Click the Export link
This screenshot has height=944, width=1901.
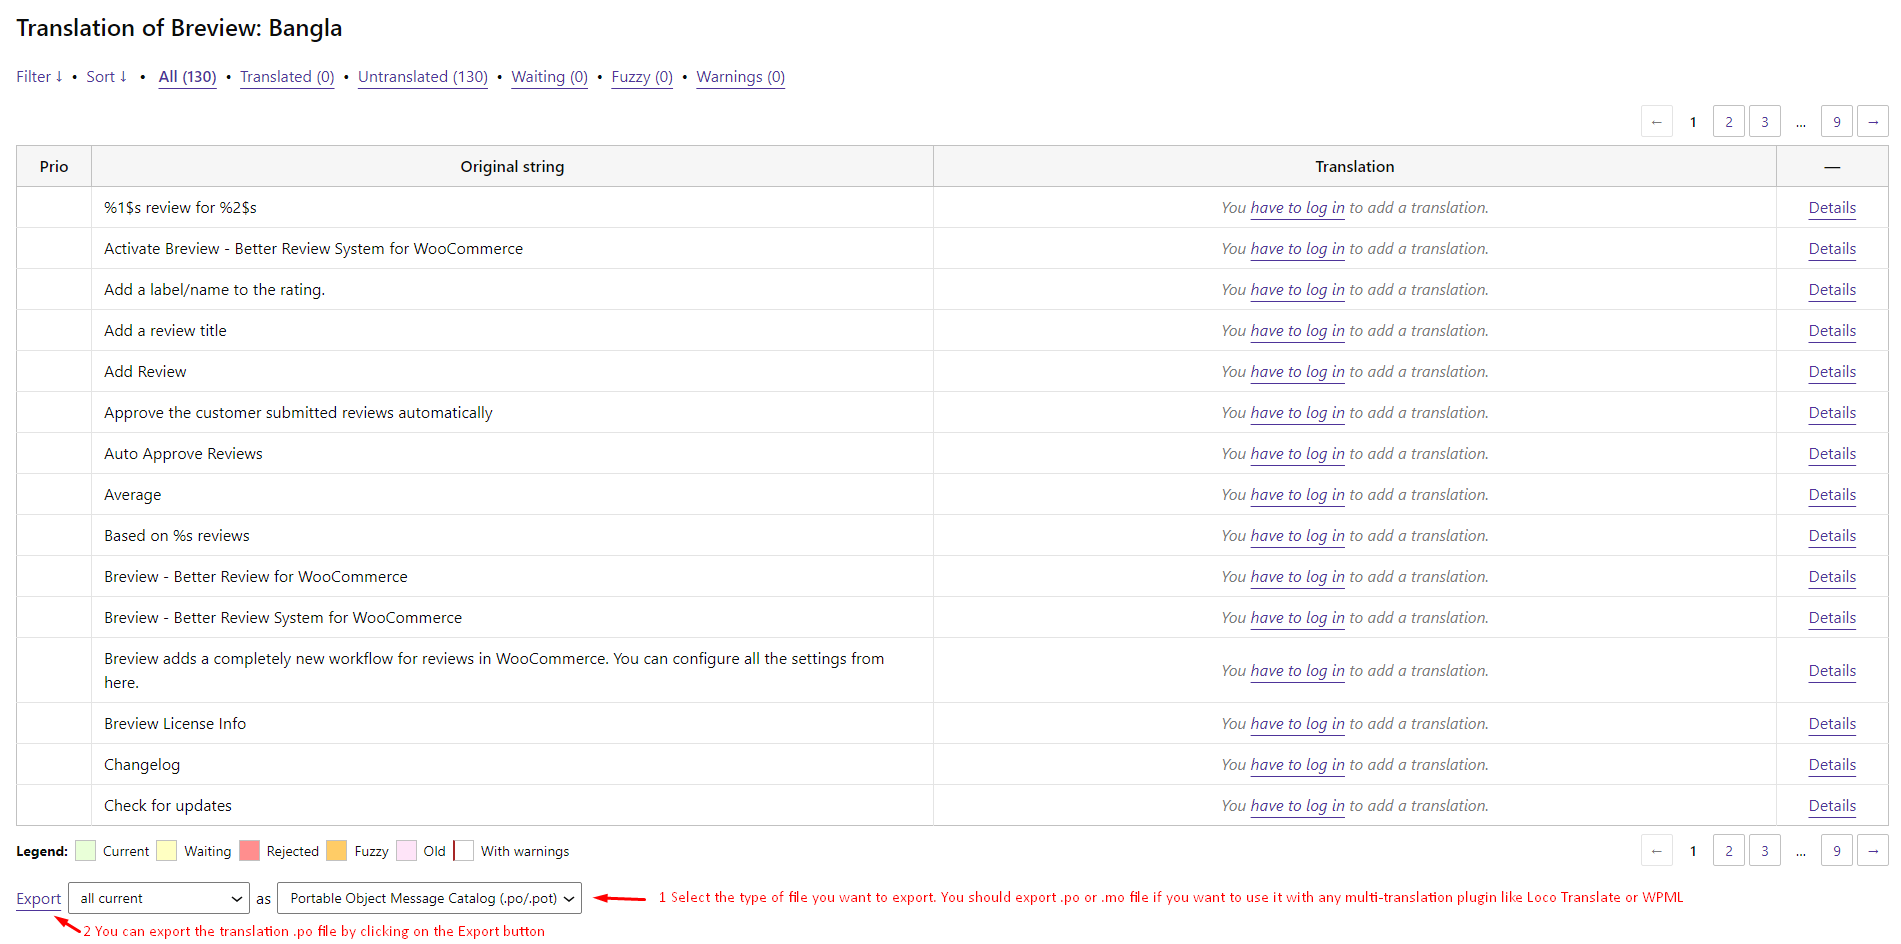(x=38, y=898)
